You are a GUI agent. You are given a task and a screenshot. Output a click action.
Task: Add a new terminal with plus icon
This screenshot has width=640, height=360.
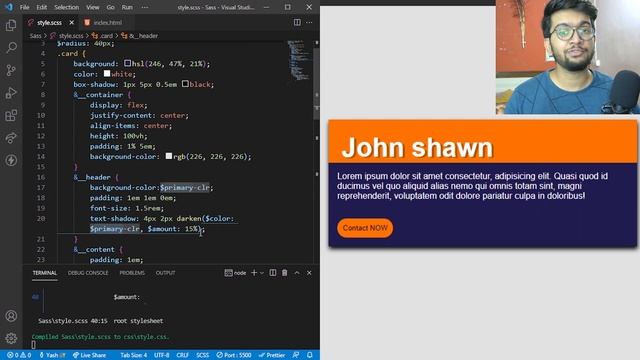point(254,273)
